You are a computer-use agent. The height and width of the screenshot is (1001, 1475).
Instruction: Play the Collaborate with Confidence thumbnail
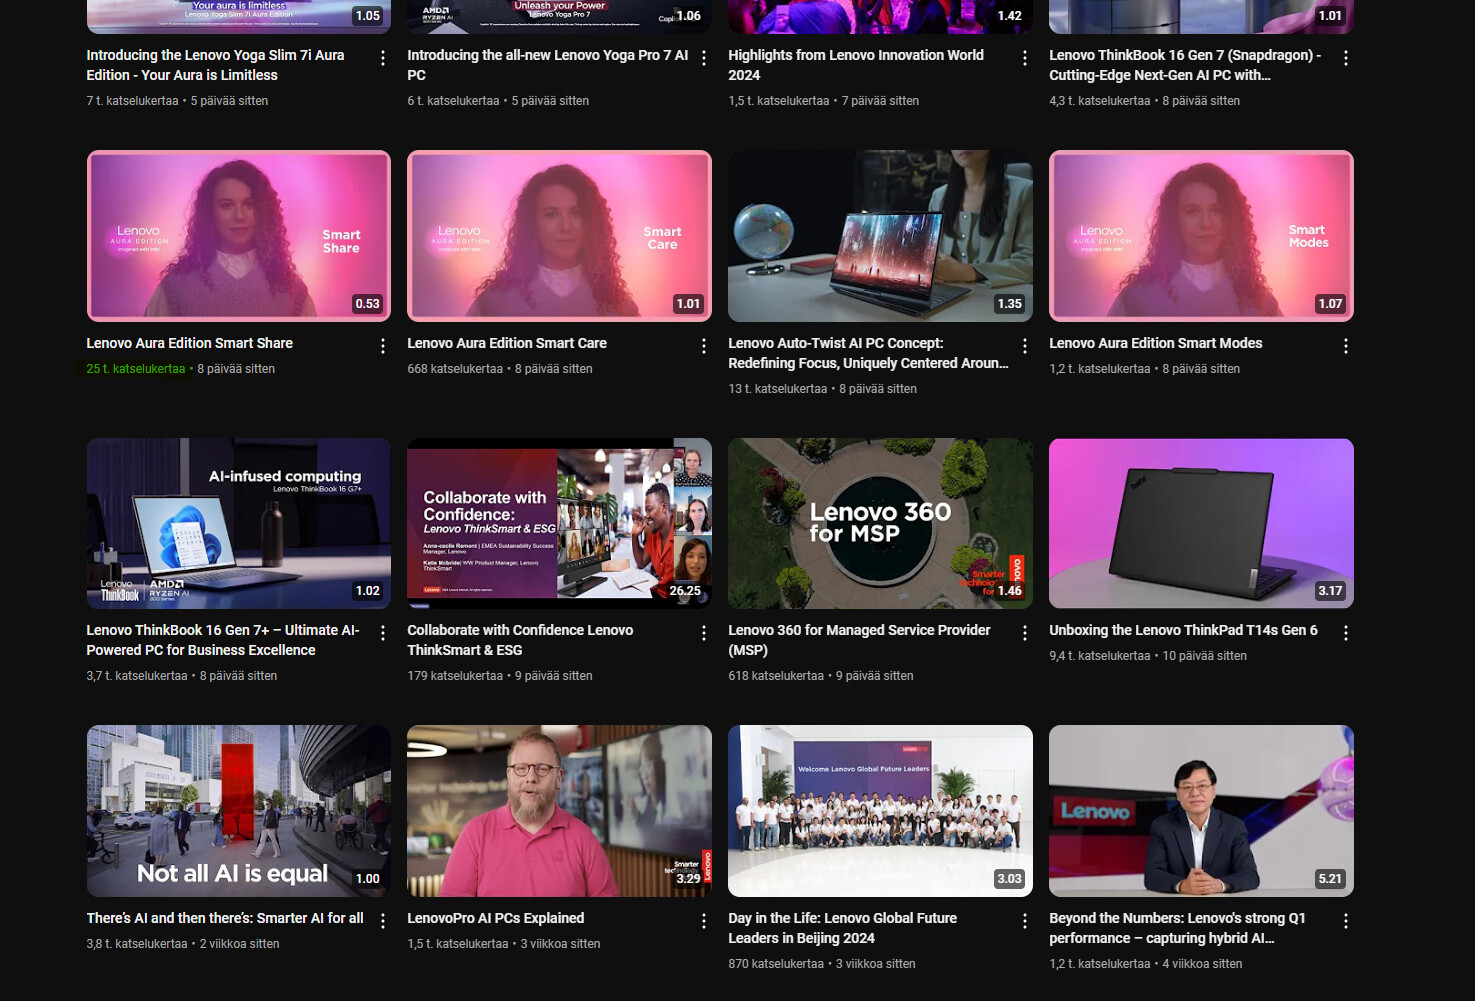point(560,523)
